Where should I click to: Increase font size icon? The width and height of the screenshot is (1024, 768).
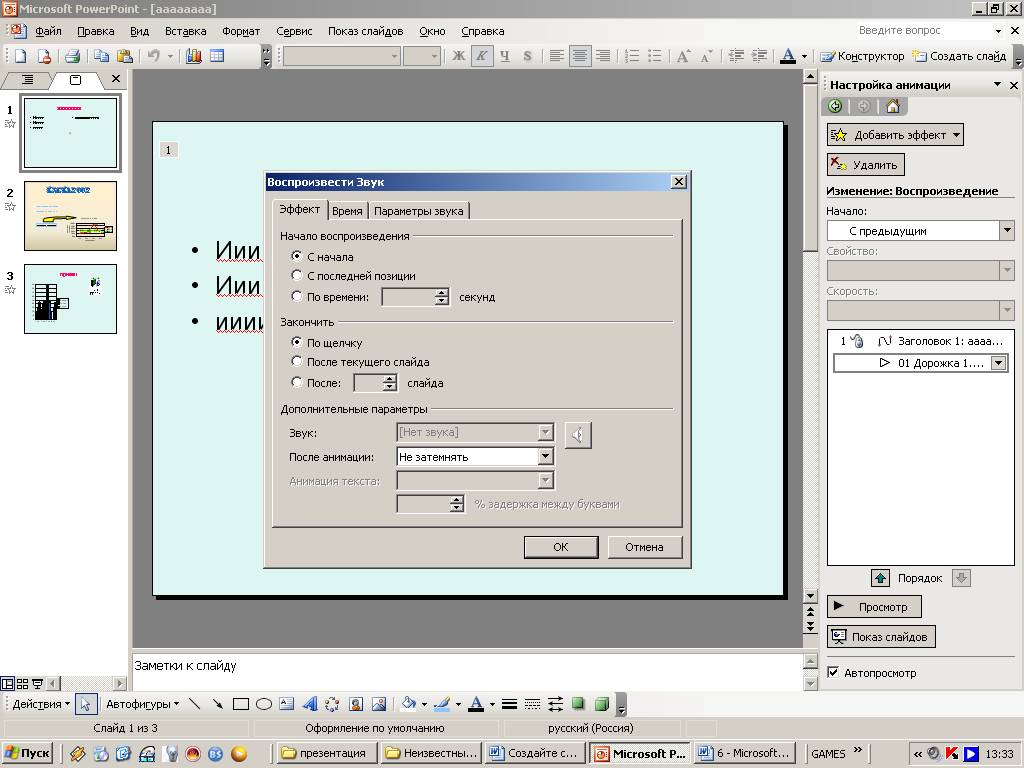683,56
